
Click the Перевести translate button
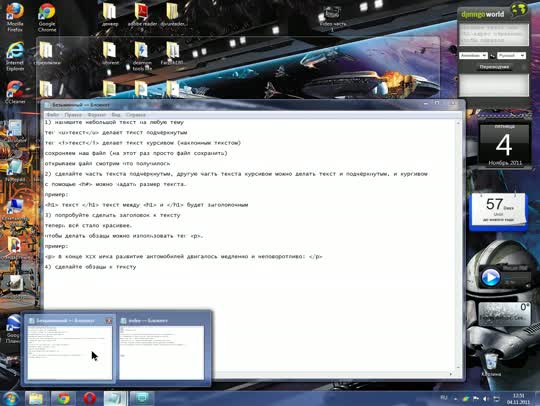pos(494,67)
